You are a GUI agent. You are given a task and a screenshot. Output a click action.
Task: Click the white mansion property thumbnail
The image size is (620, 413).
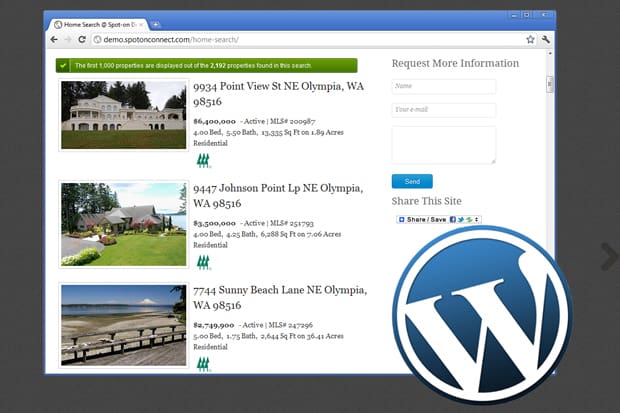click(x=123, y=115)
